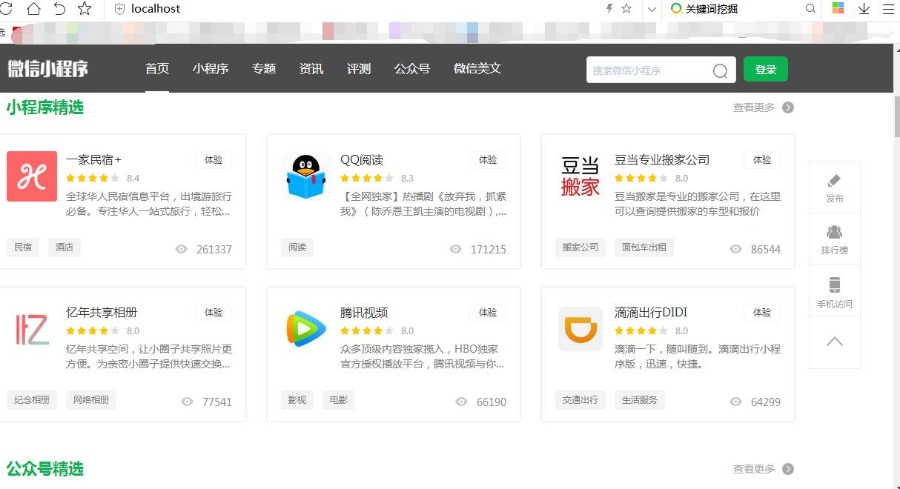Click the 一家民宿+ app icon

tap(32, 176)
